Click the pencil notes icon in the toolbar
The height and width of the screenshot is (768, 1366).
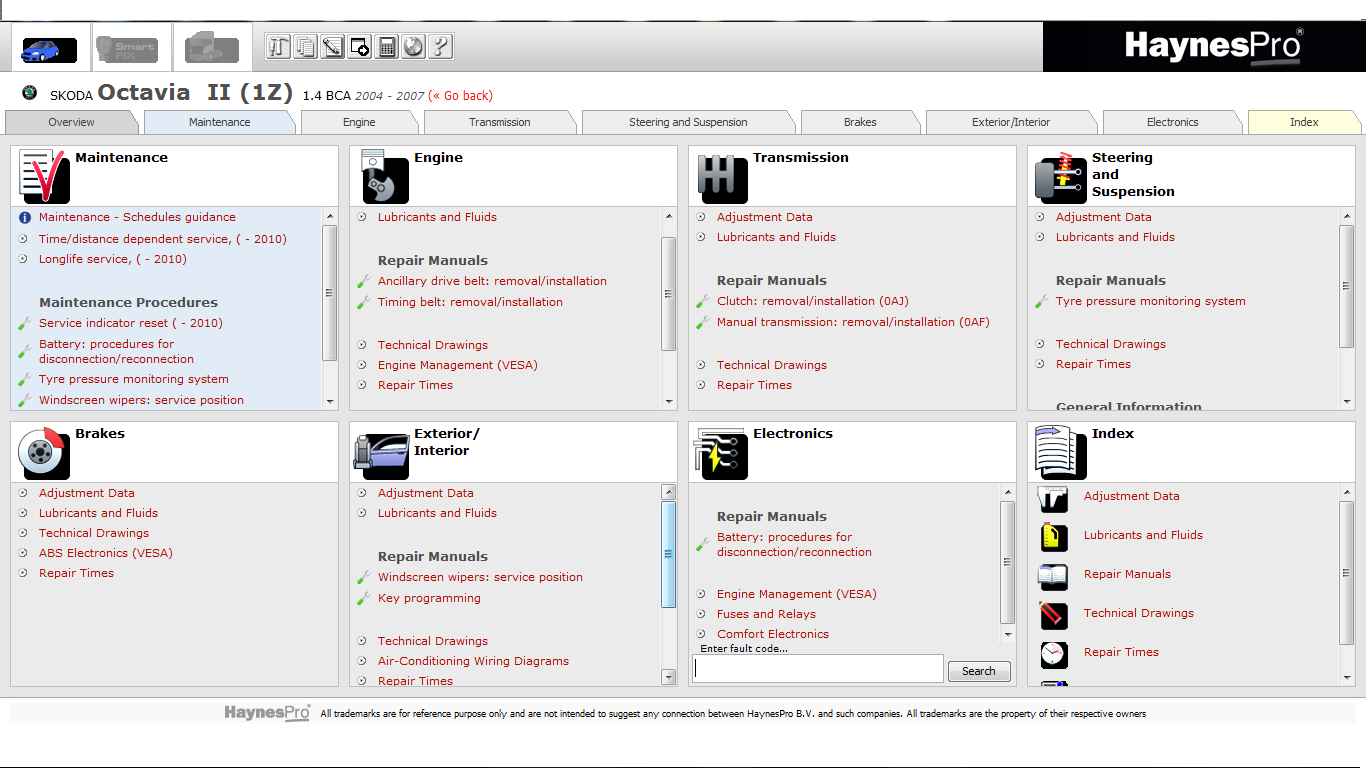333,46
